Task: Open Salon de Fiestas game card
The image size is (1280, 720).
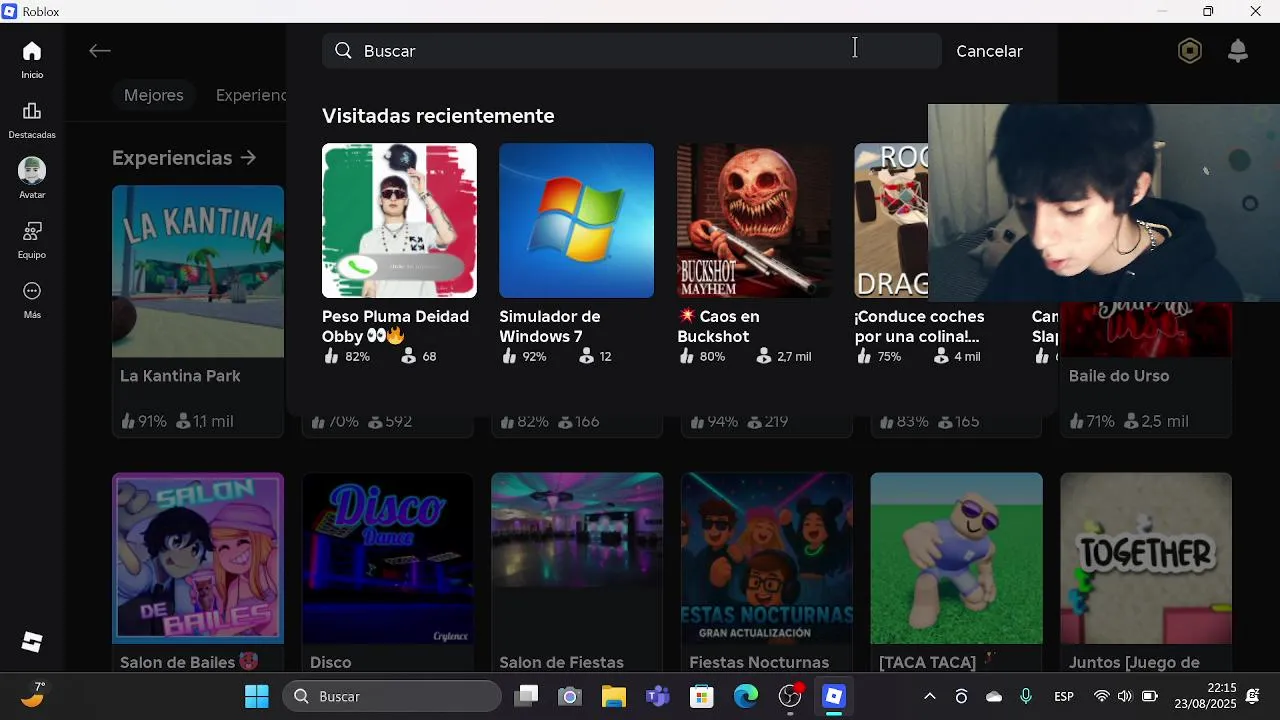Action: [x=577, y=572]
